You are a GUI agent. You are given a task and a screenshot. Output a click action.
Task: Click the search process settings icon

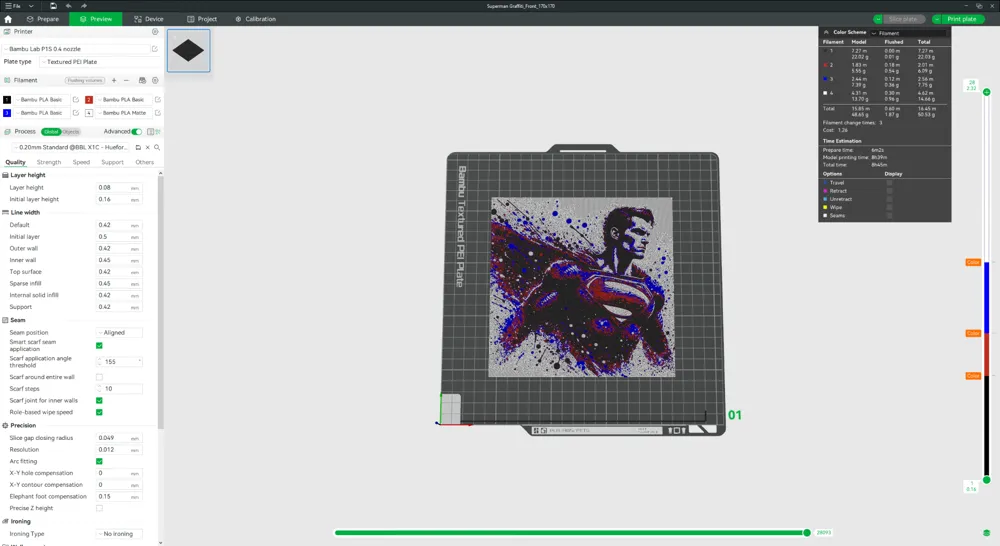click(157, 147)
